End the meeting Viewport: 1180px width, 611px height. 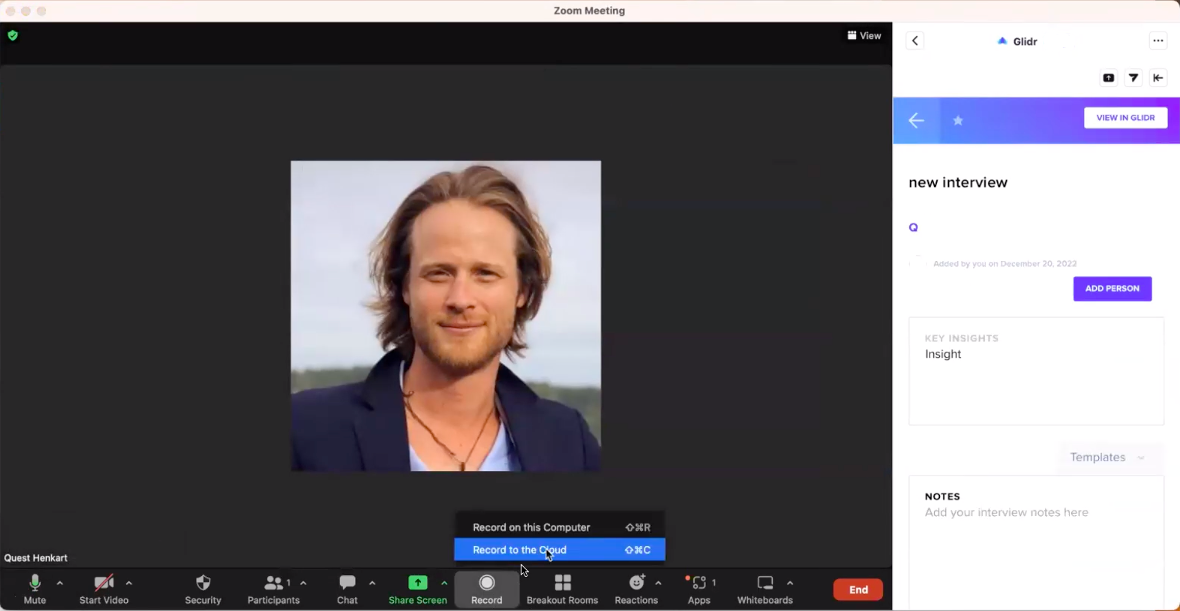pos(858,590)
